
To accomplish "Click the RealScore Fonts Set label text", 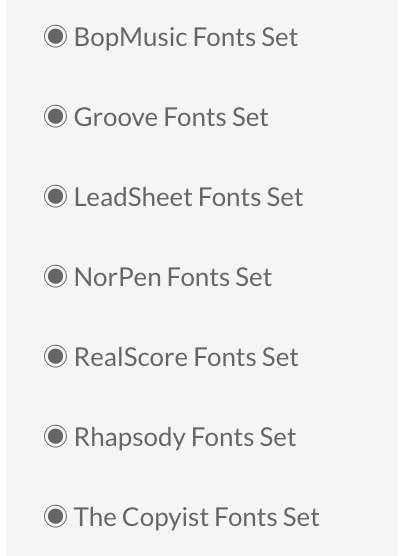I will point(186,357).
